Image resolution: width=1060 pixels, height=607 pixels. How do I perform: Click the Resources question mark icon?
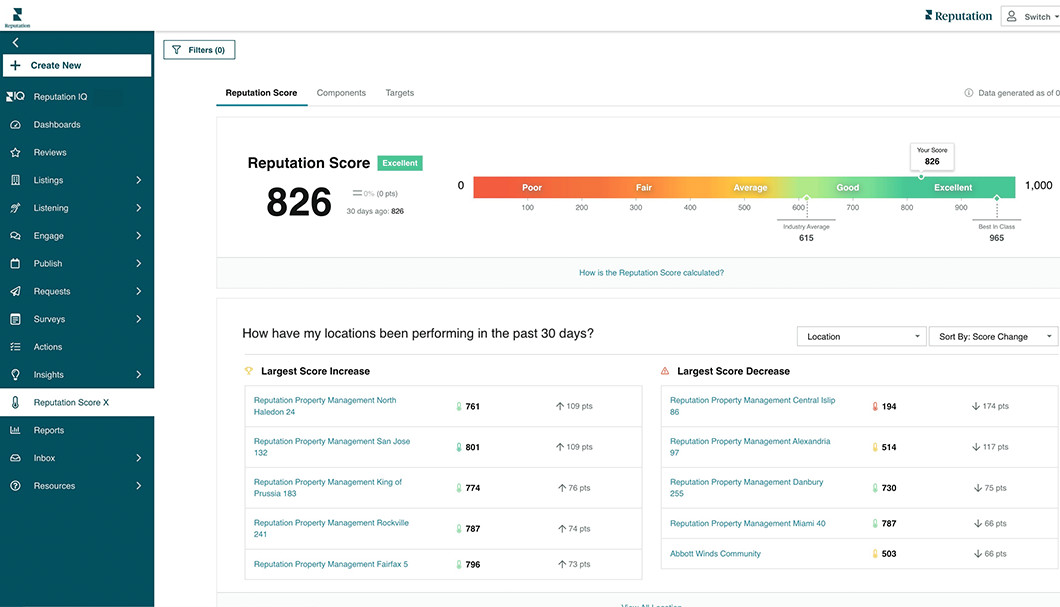[15, 485]
